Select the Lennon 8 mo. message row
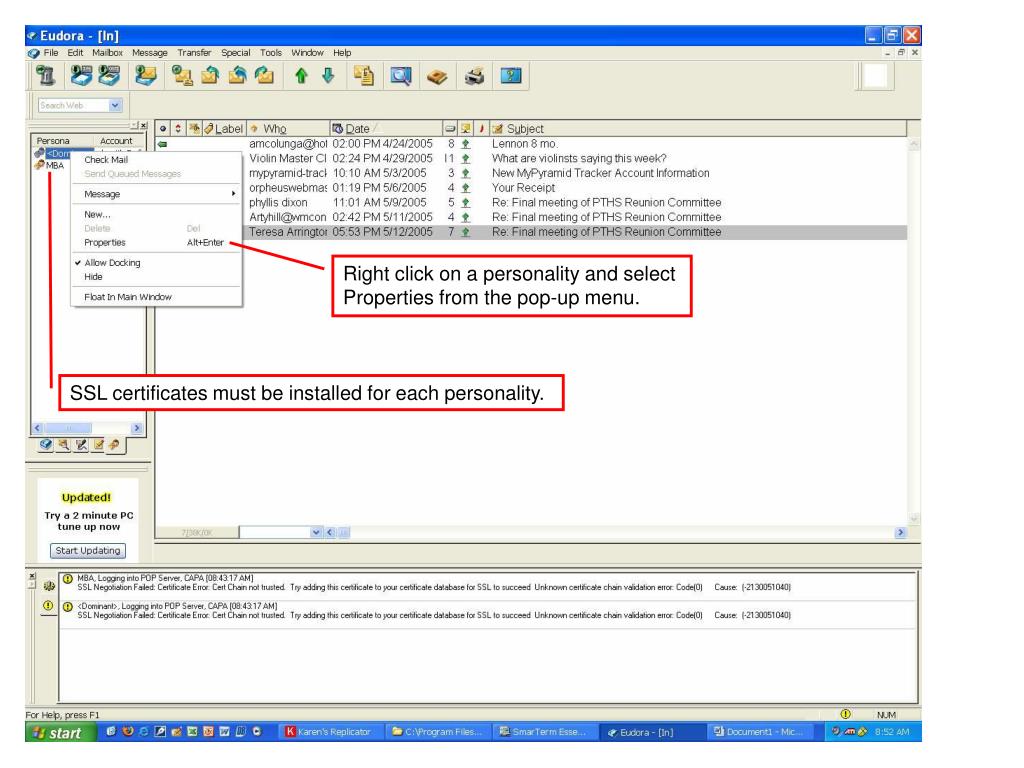 click(531, 144)
